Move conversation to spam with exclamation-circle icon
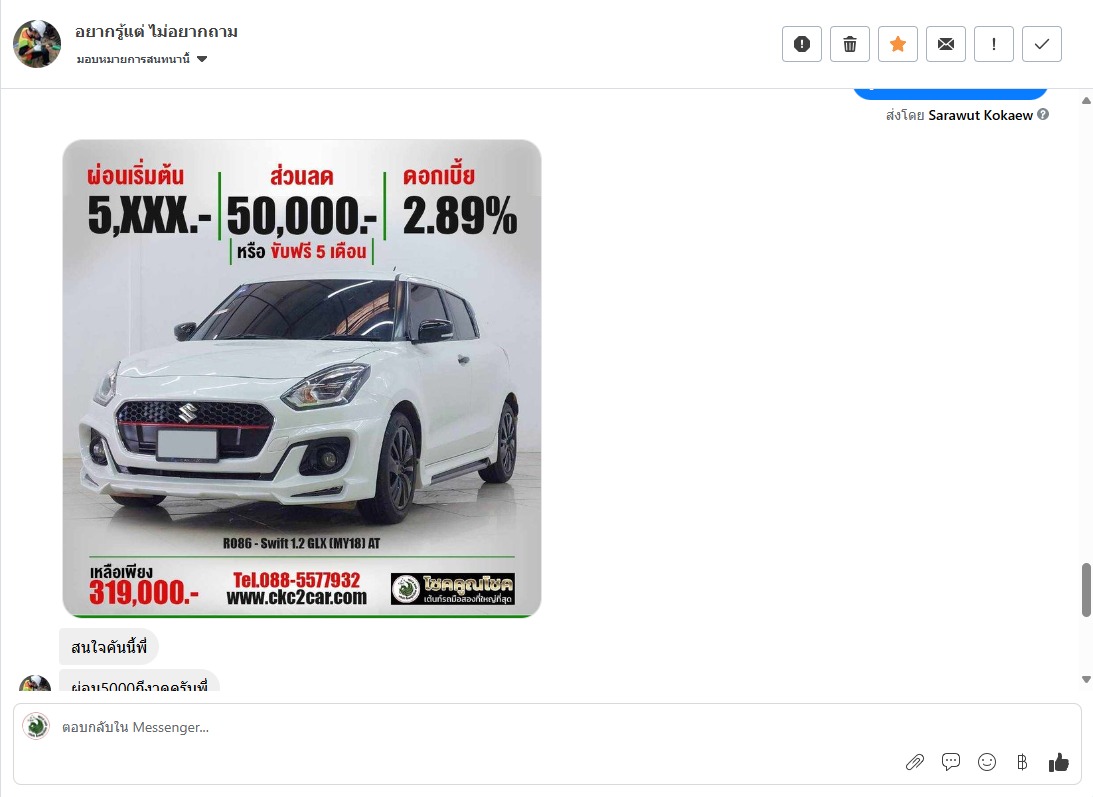 tap(802, 44)
